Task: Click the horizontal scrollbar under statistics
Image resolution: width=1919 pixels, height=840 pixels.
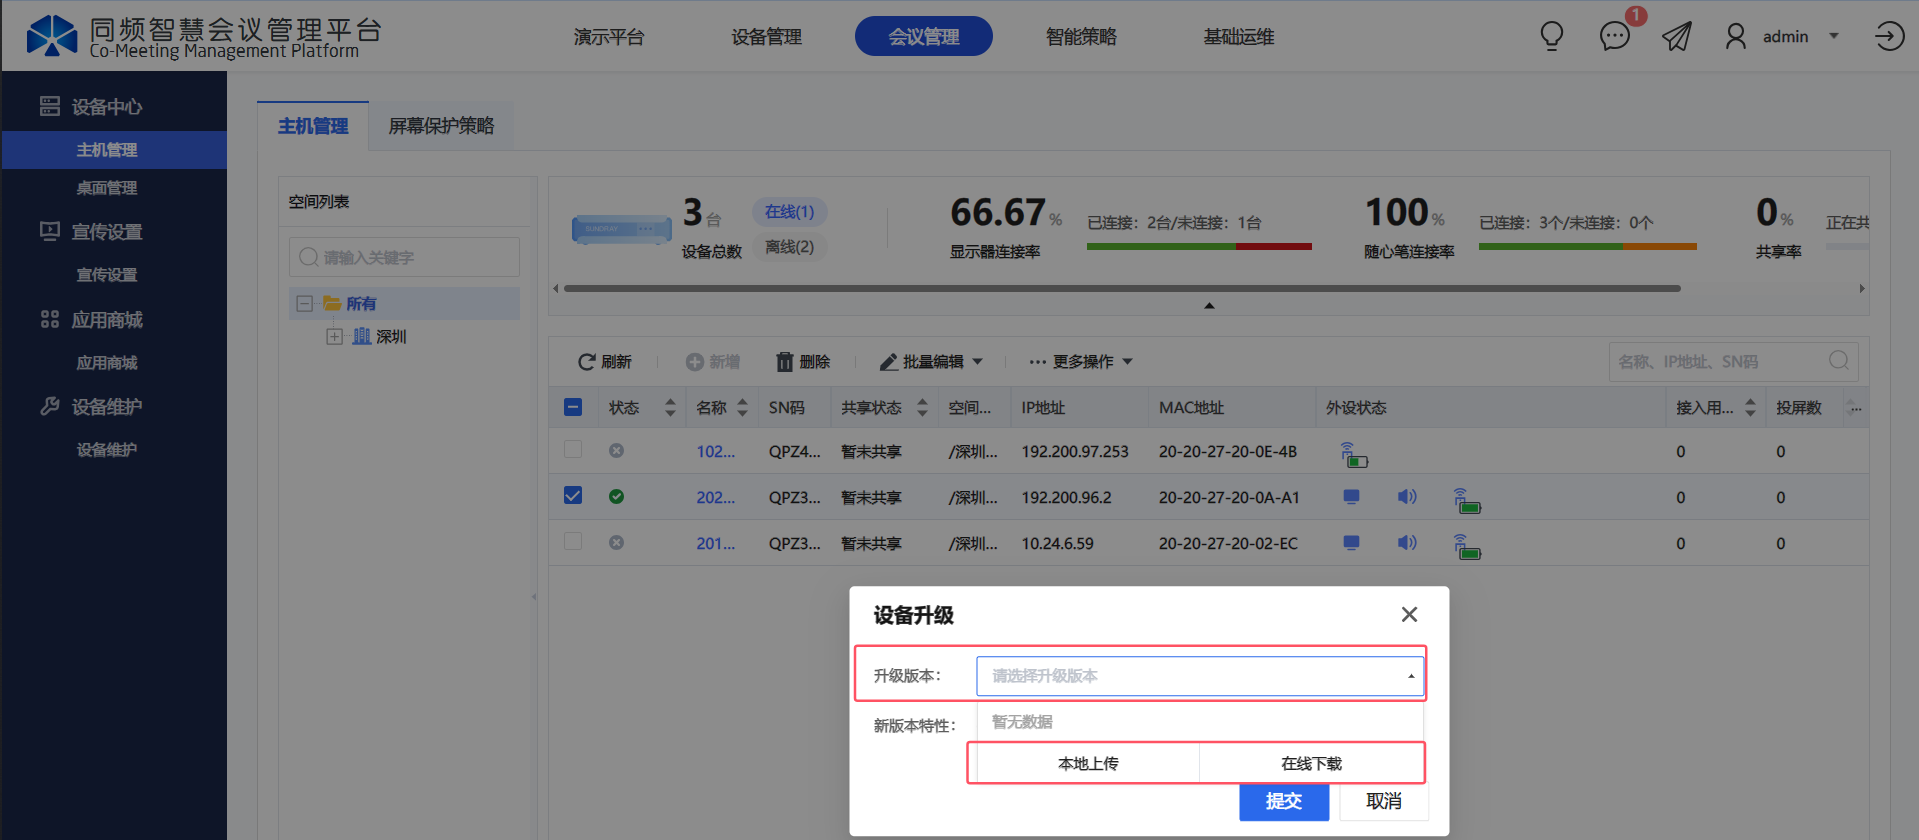Action: point(1120,288)
